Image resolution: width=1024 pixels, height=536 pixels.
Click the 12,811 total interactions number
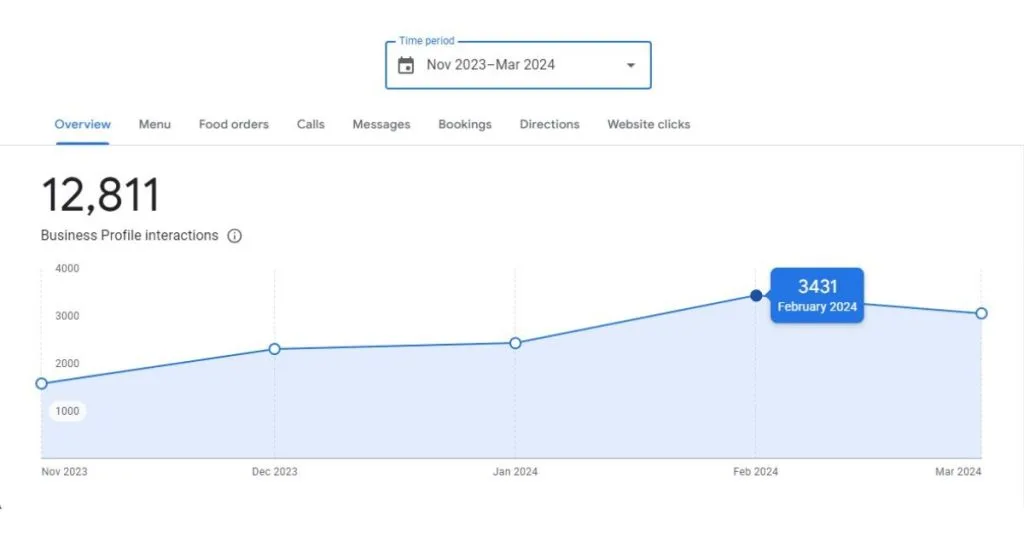click(x=101, y=195)
